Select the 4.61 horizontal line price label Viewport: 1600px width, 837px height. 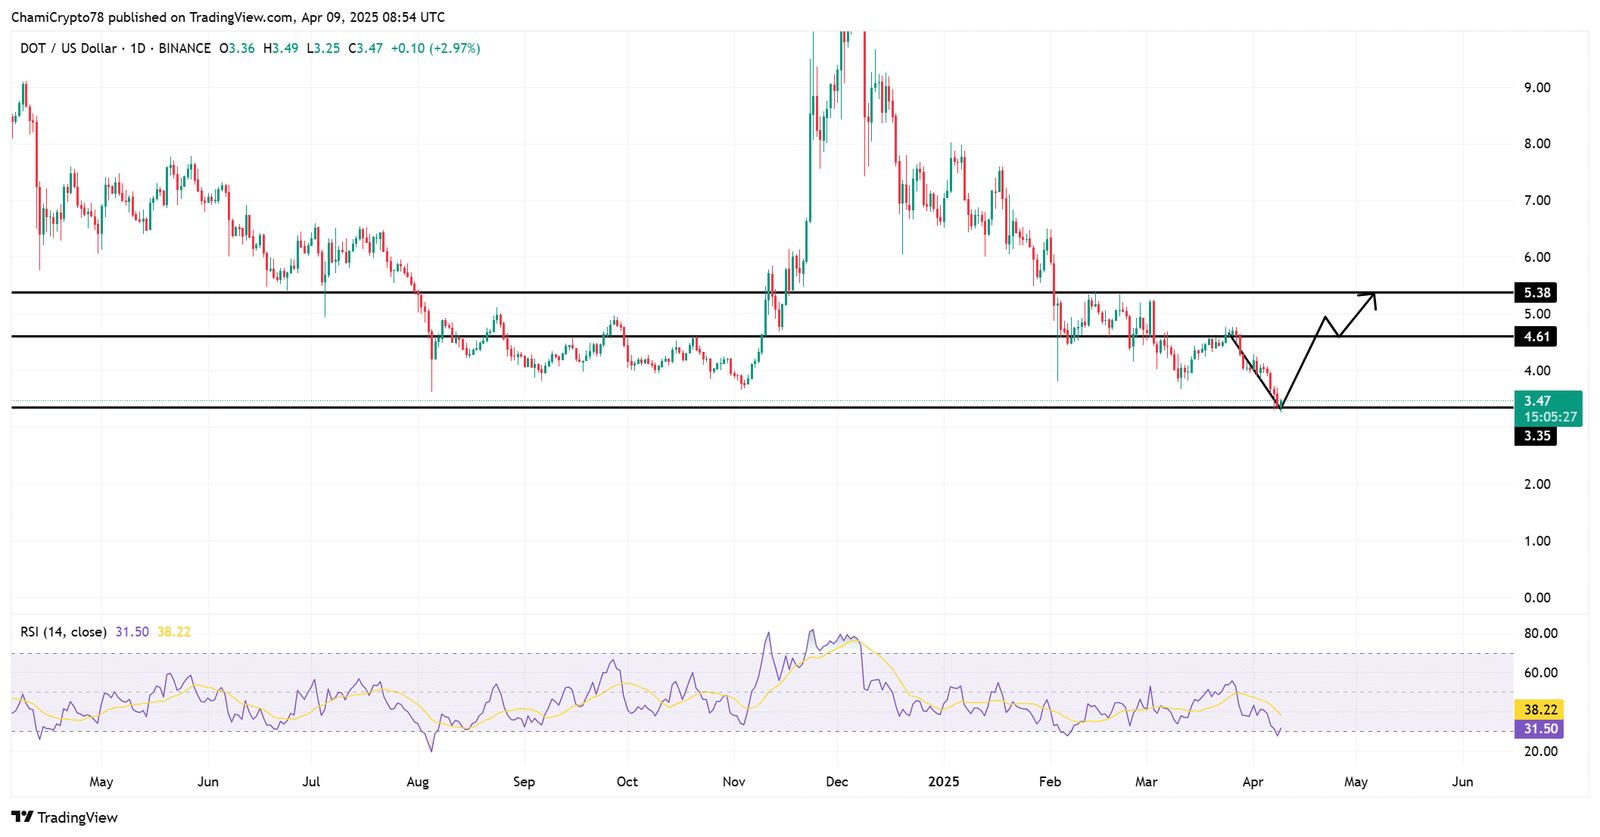click(x=1535, y=337)
